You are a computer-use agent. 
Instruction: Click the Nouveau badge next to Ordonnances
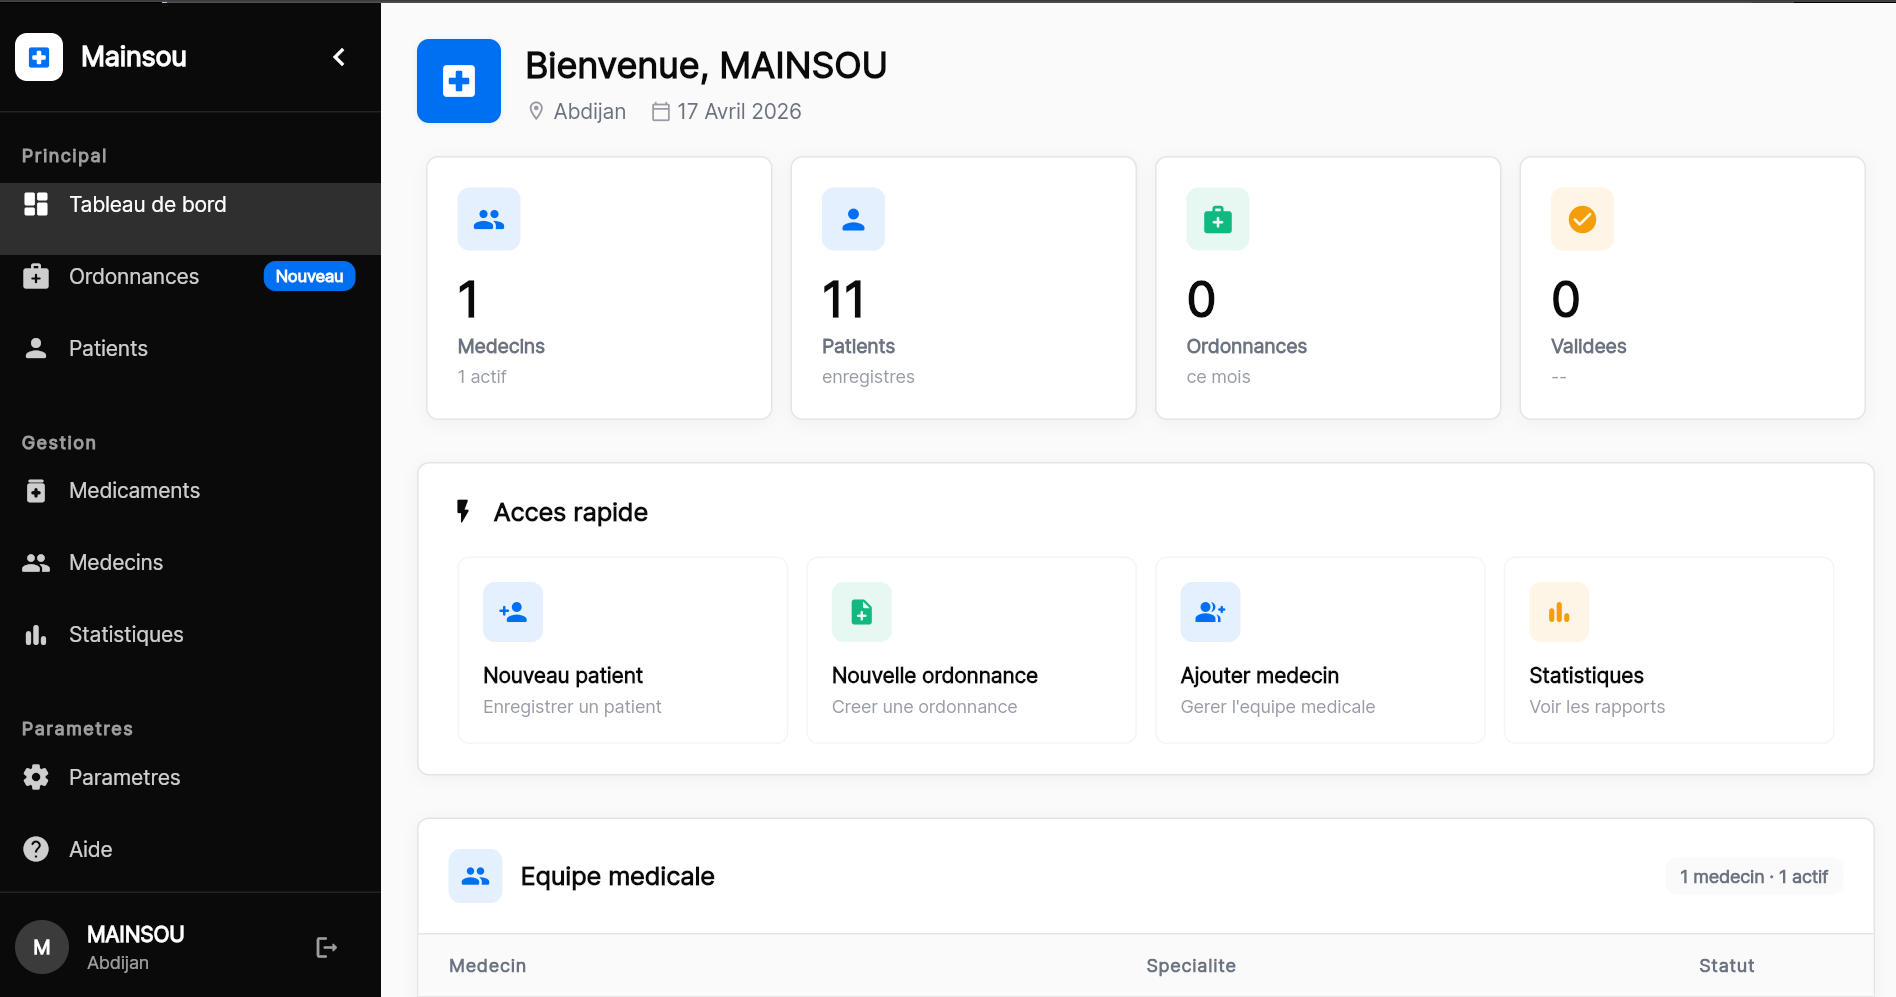point(309,276)
